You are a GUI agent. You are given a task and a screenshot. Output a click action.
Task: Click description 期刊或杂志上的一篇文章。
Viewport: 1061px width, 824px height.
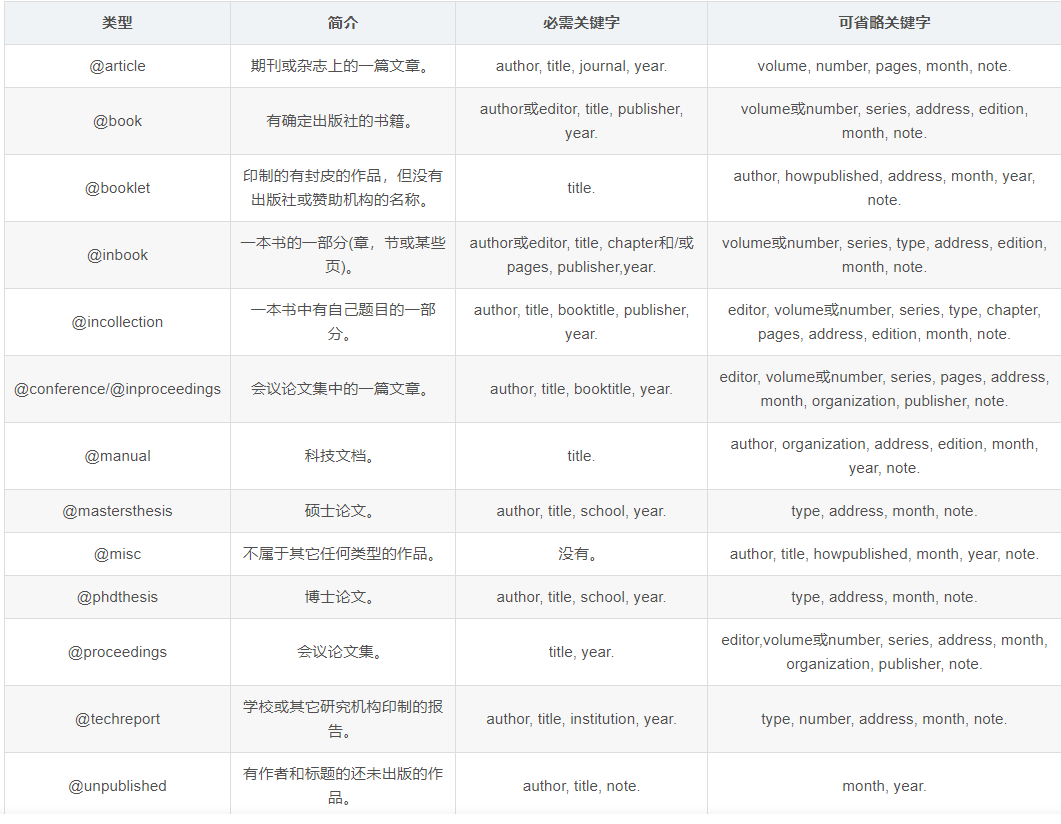pyautogui.click(x=342, y=66)
